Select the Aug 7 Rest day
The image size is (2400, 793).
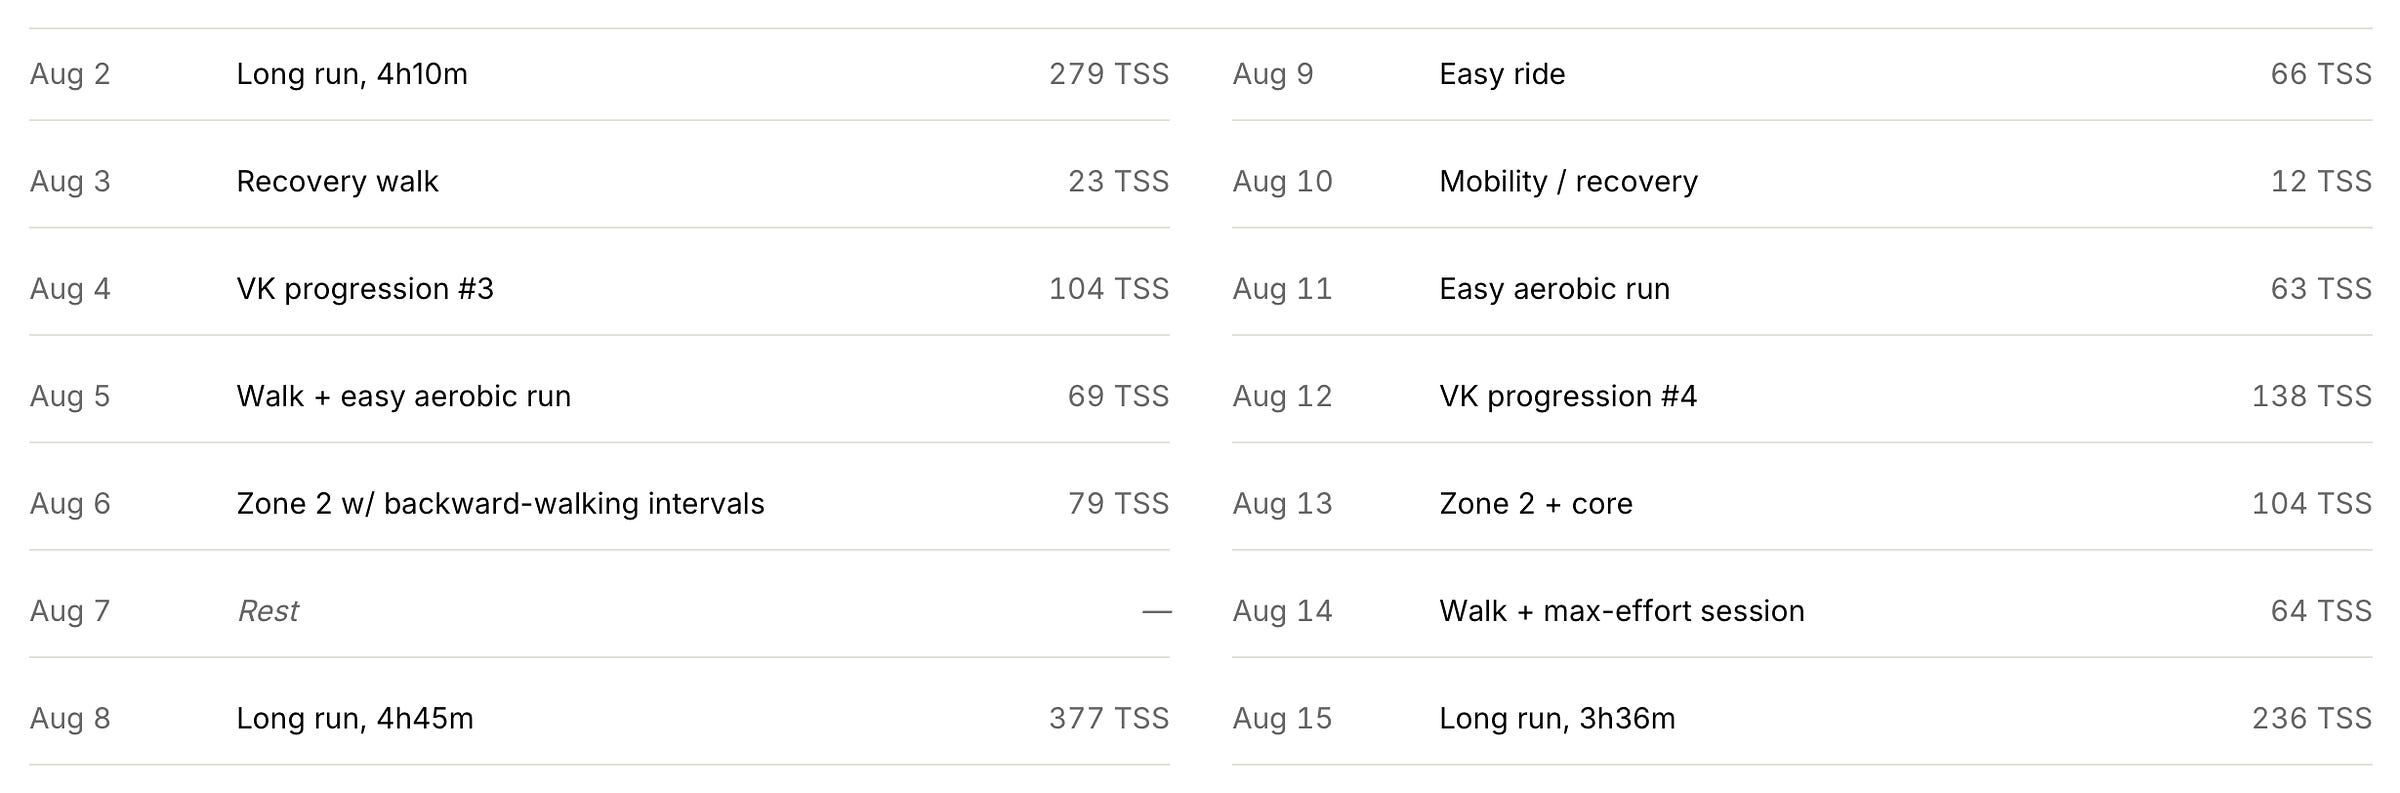(x=599, y=612)
